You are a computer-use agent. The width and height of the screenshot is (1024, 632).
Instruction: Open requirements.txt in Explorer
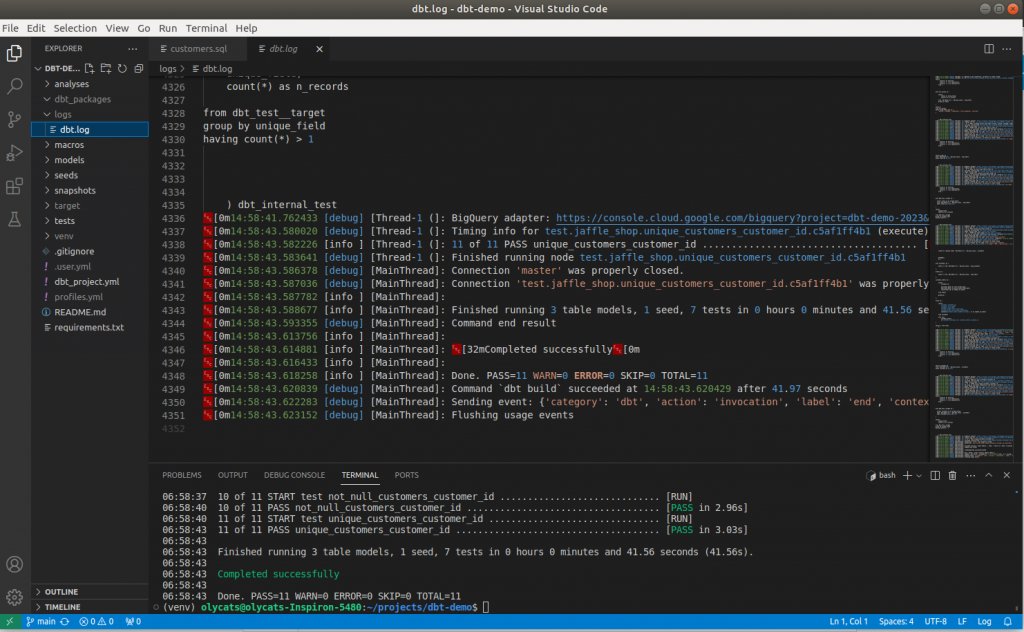pos(90,328)
